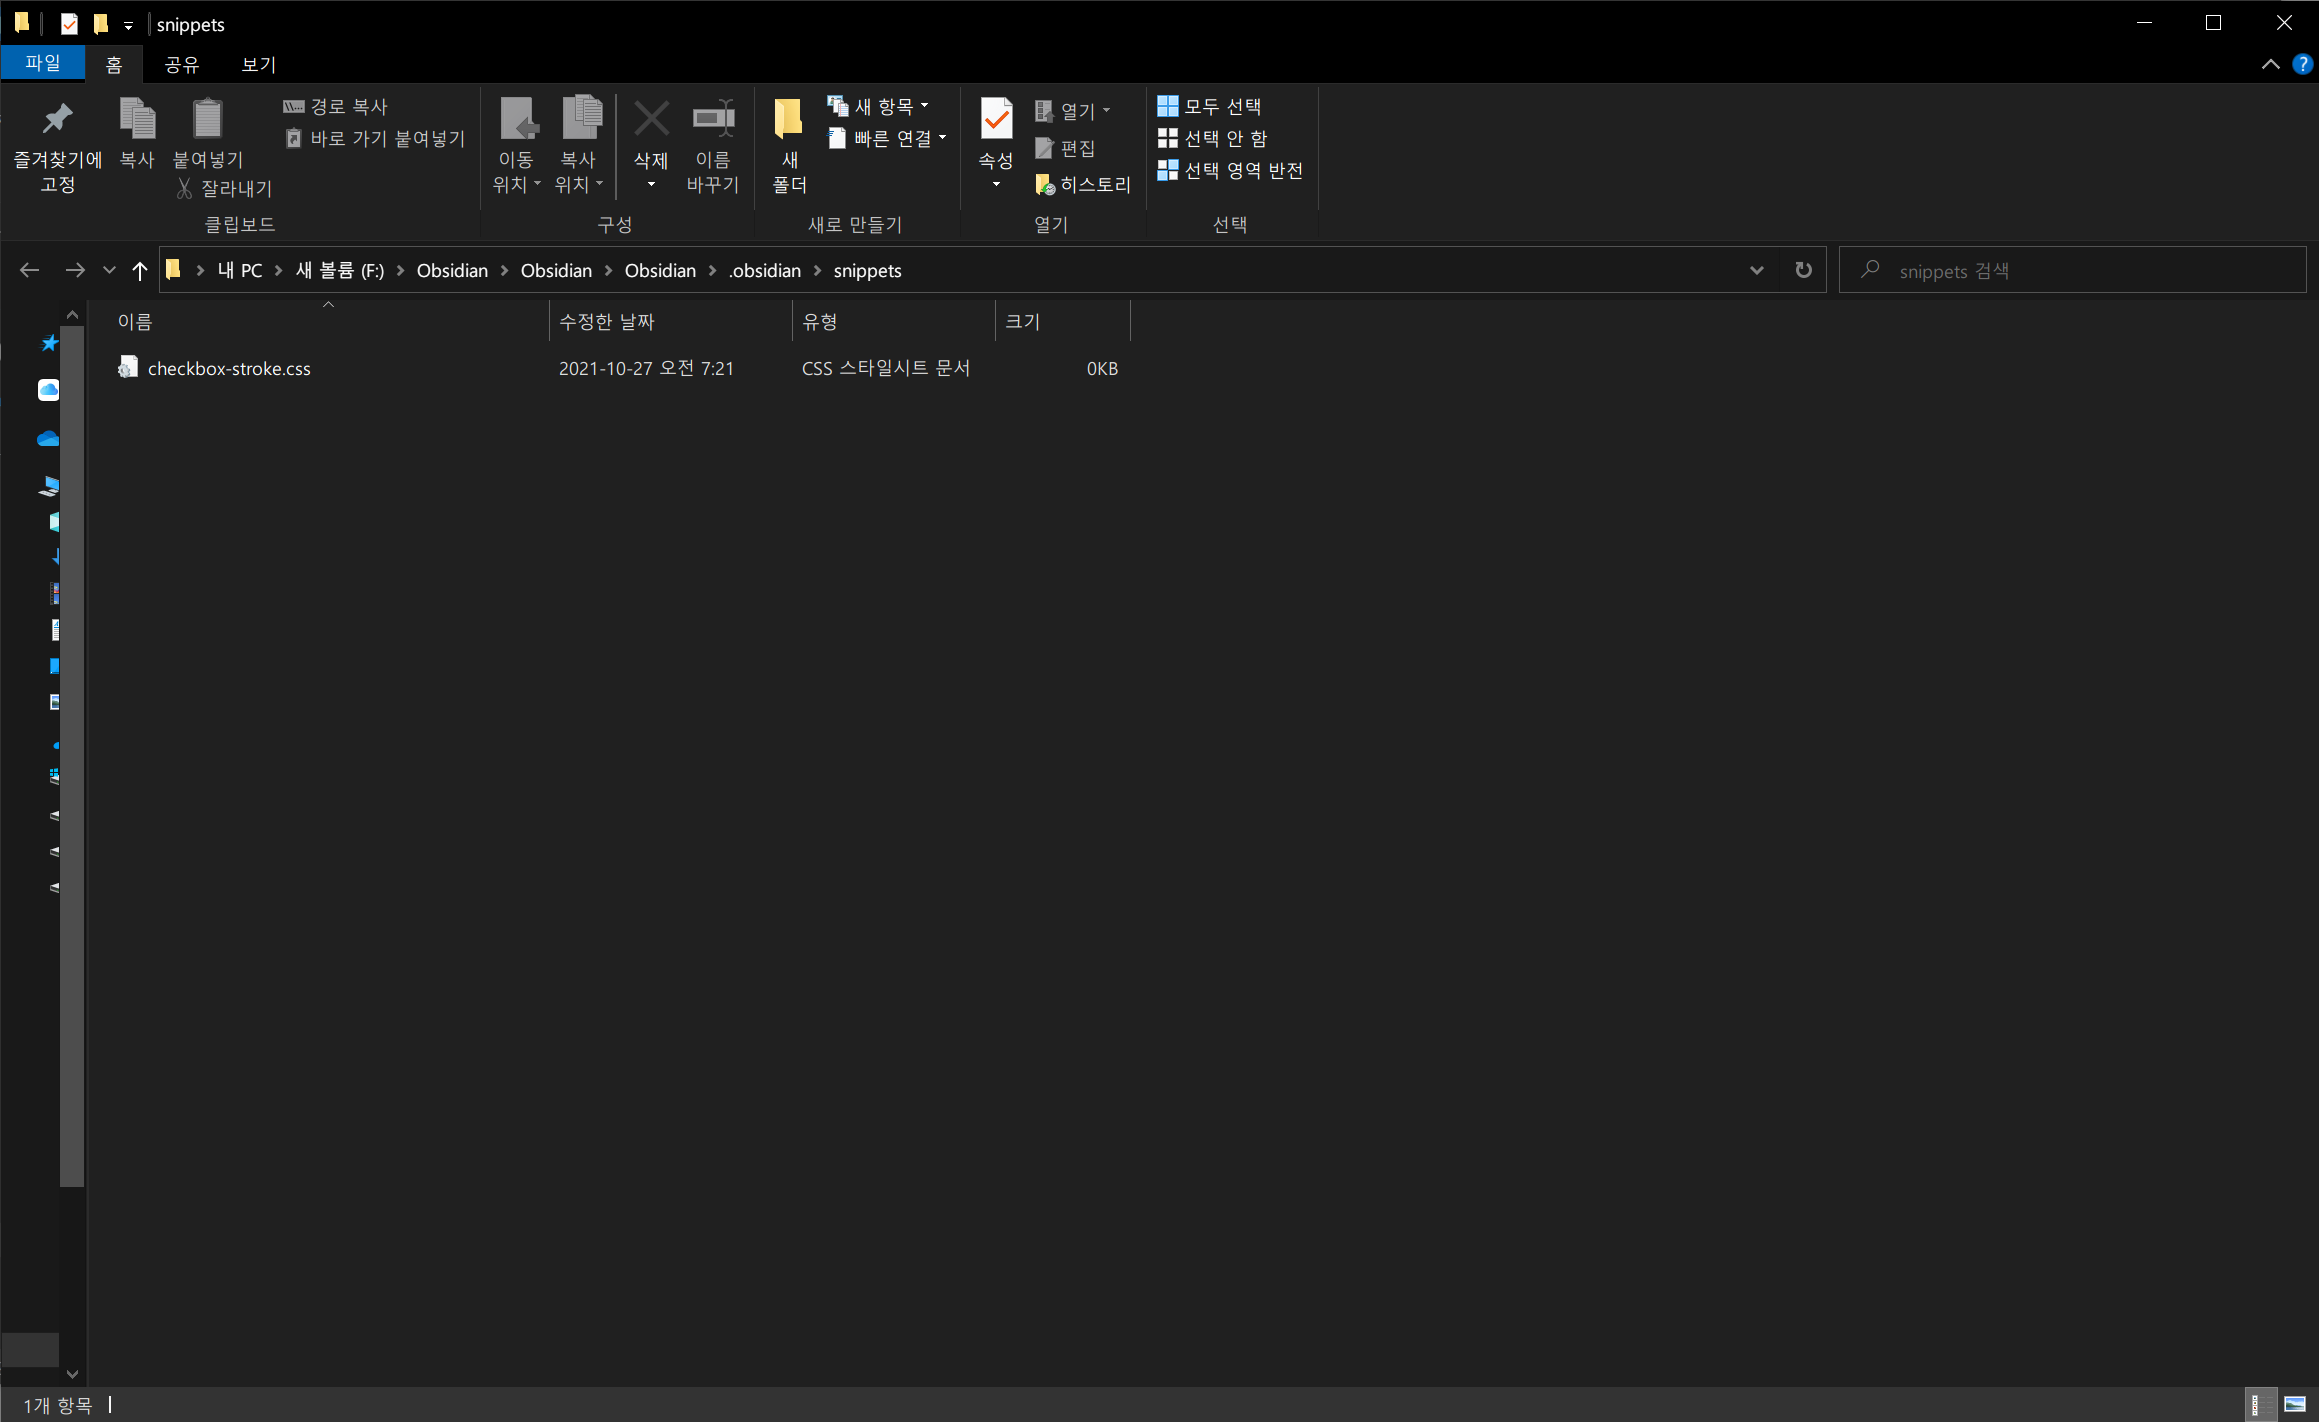Open the address bar history dropdown
Viewport: 2319px width, 1422px height.
pyautogui.click(x=1756, y=270)
